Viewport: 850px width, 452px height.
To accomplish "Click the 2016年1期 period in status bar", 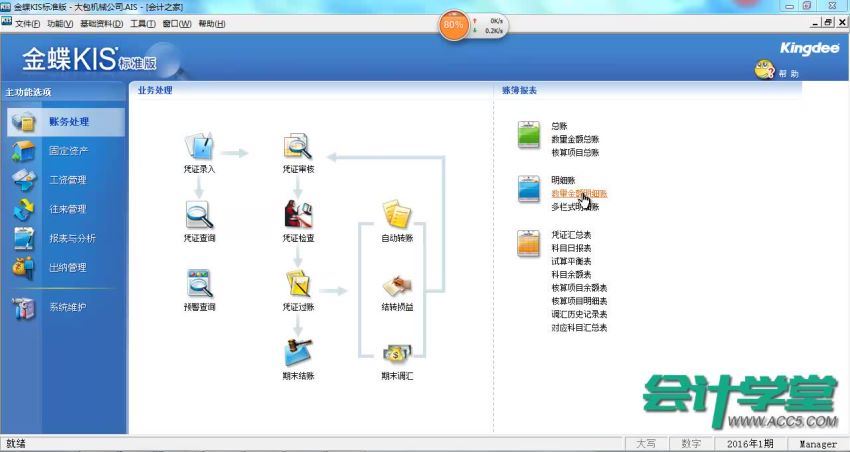I will 750,444.
